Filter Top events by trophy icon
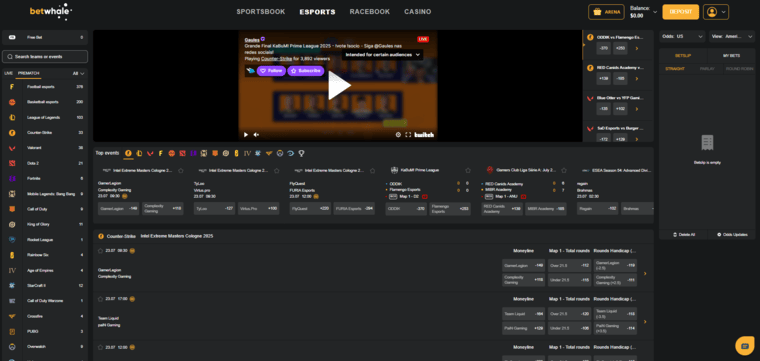 pos(301,153)
